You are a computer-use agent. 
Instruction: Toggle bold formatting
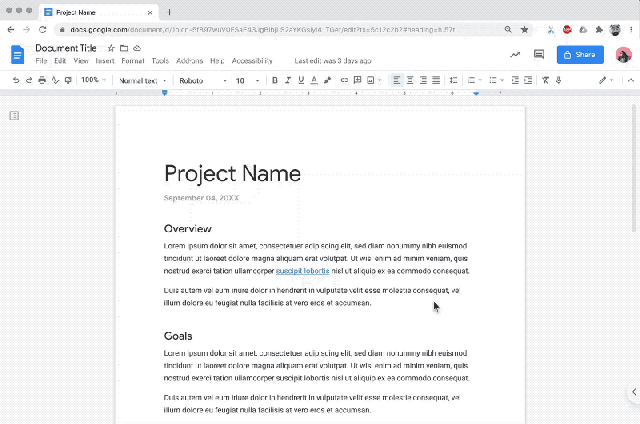tap(275, 80)
